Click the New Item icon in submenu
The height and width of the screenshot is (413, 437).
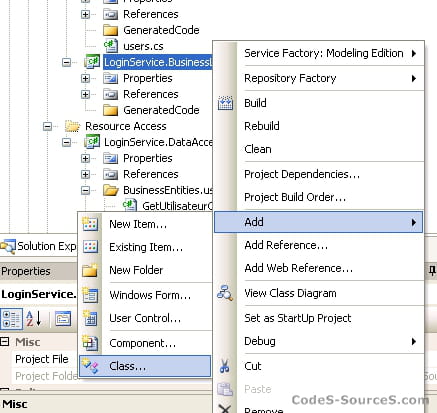(x=90, y=224)
